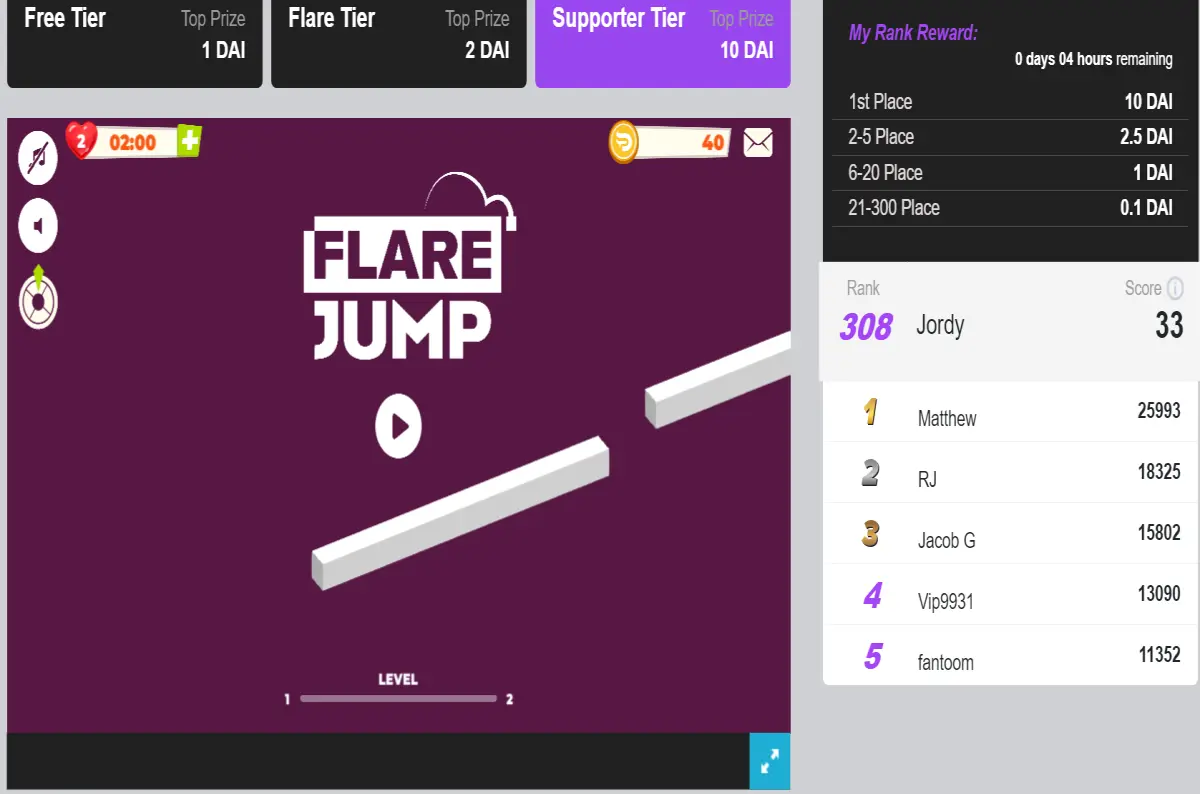This screenshot has width=1200, height=794.
Task: Click the score 11352
Action: pos(1159,654)
